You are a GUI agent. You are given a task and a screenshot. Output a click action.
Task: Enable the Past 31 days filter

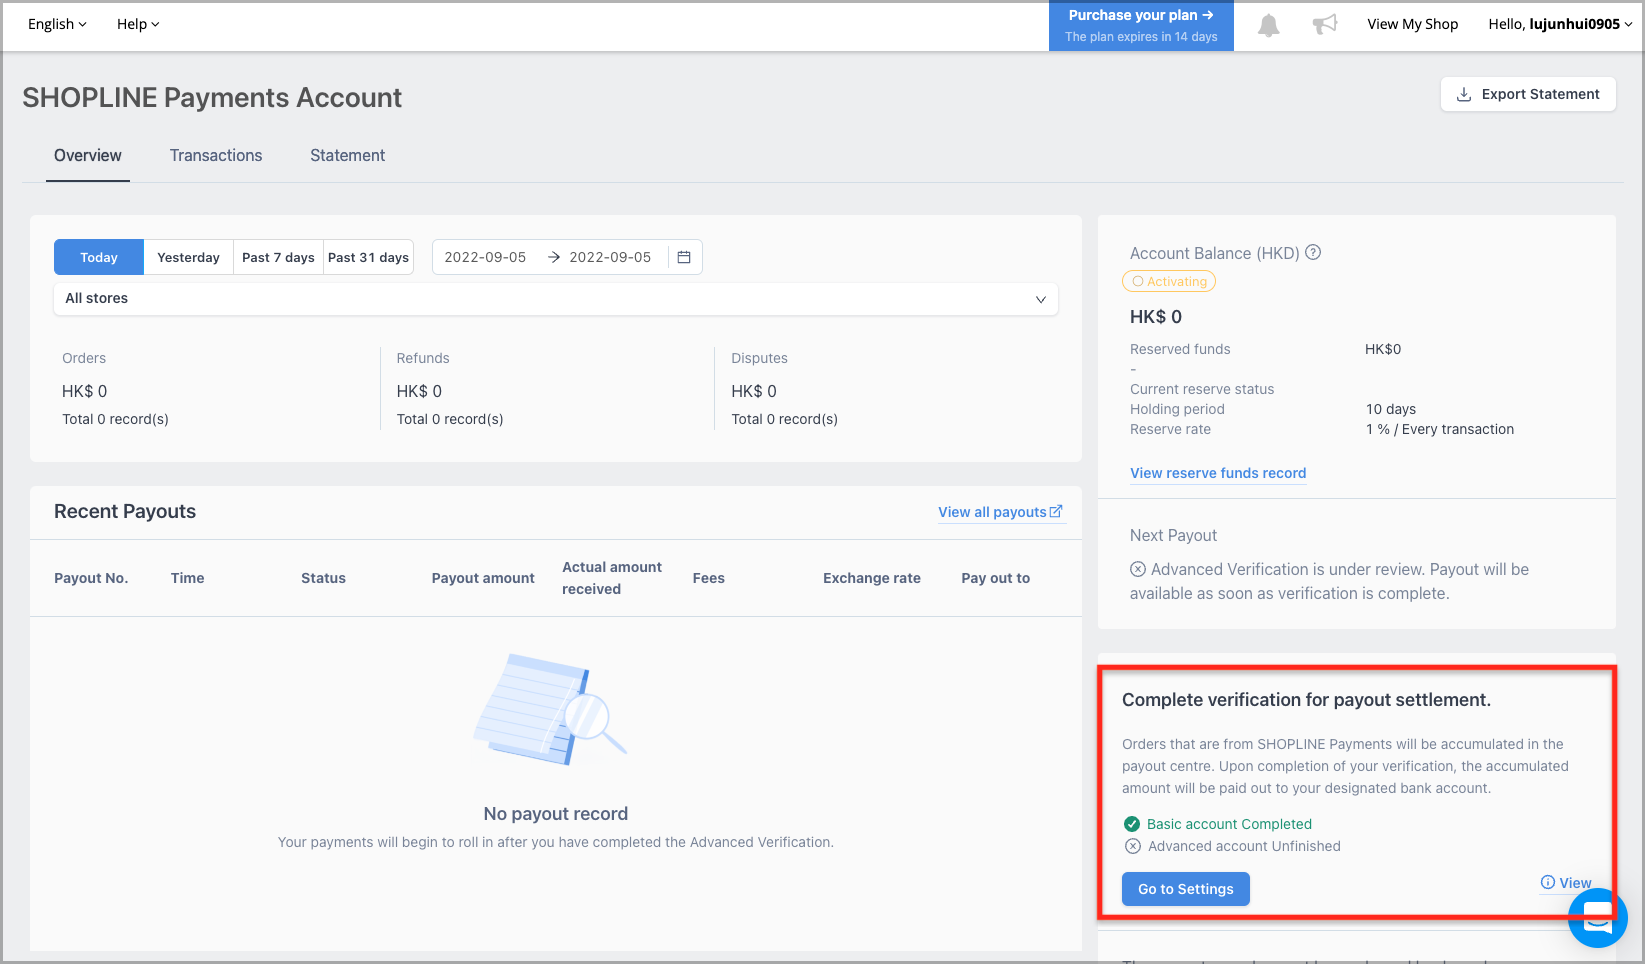tap(367, 257)
